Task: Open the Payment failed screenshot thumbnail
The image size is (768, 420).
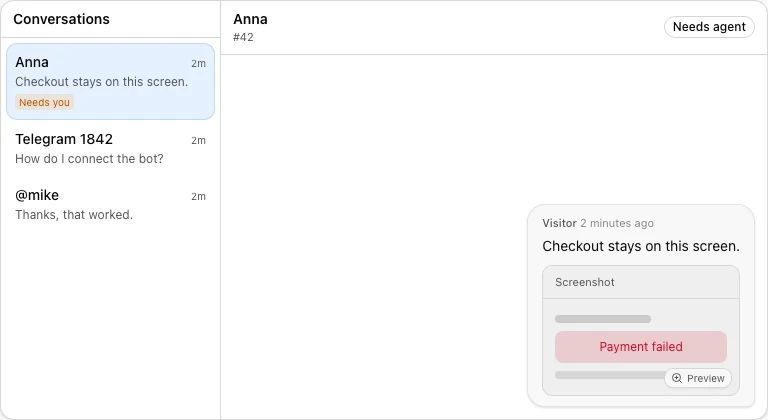Action: (x=641, y=330)
